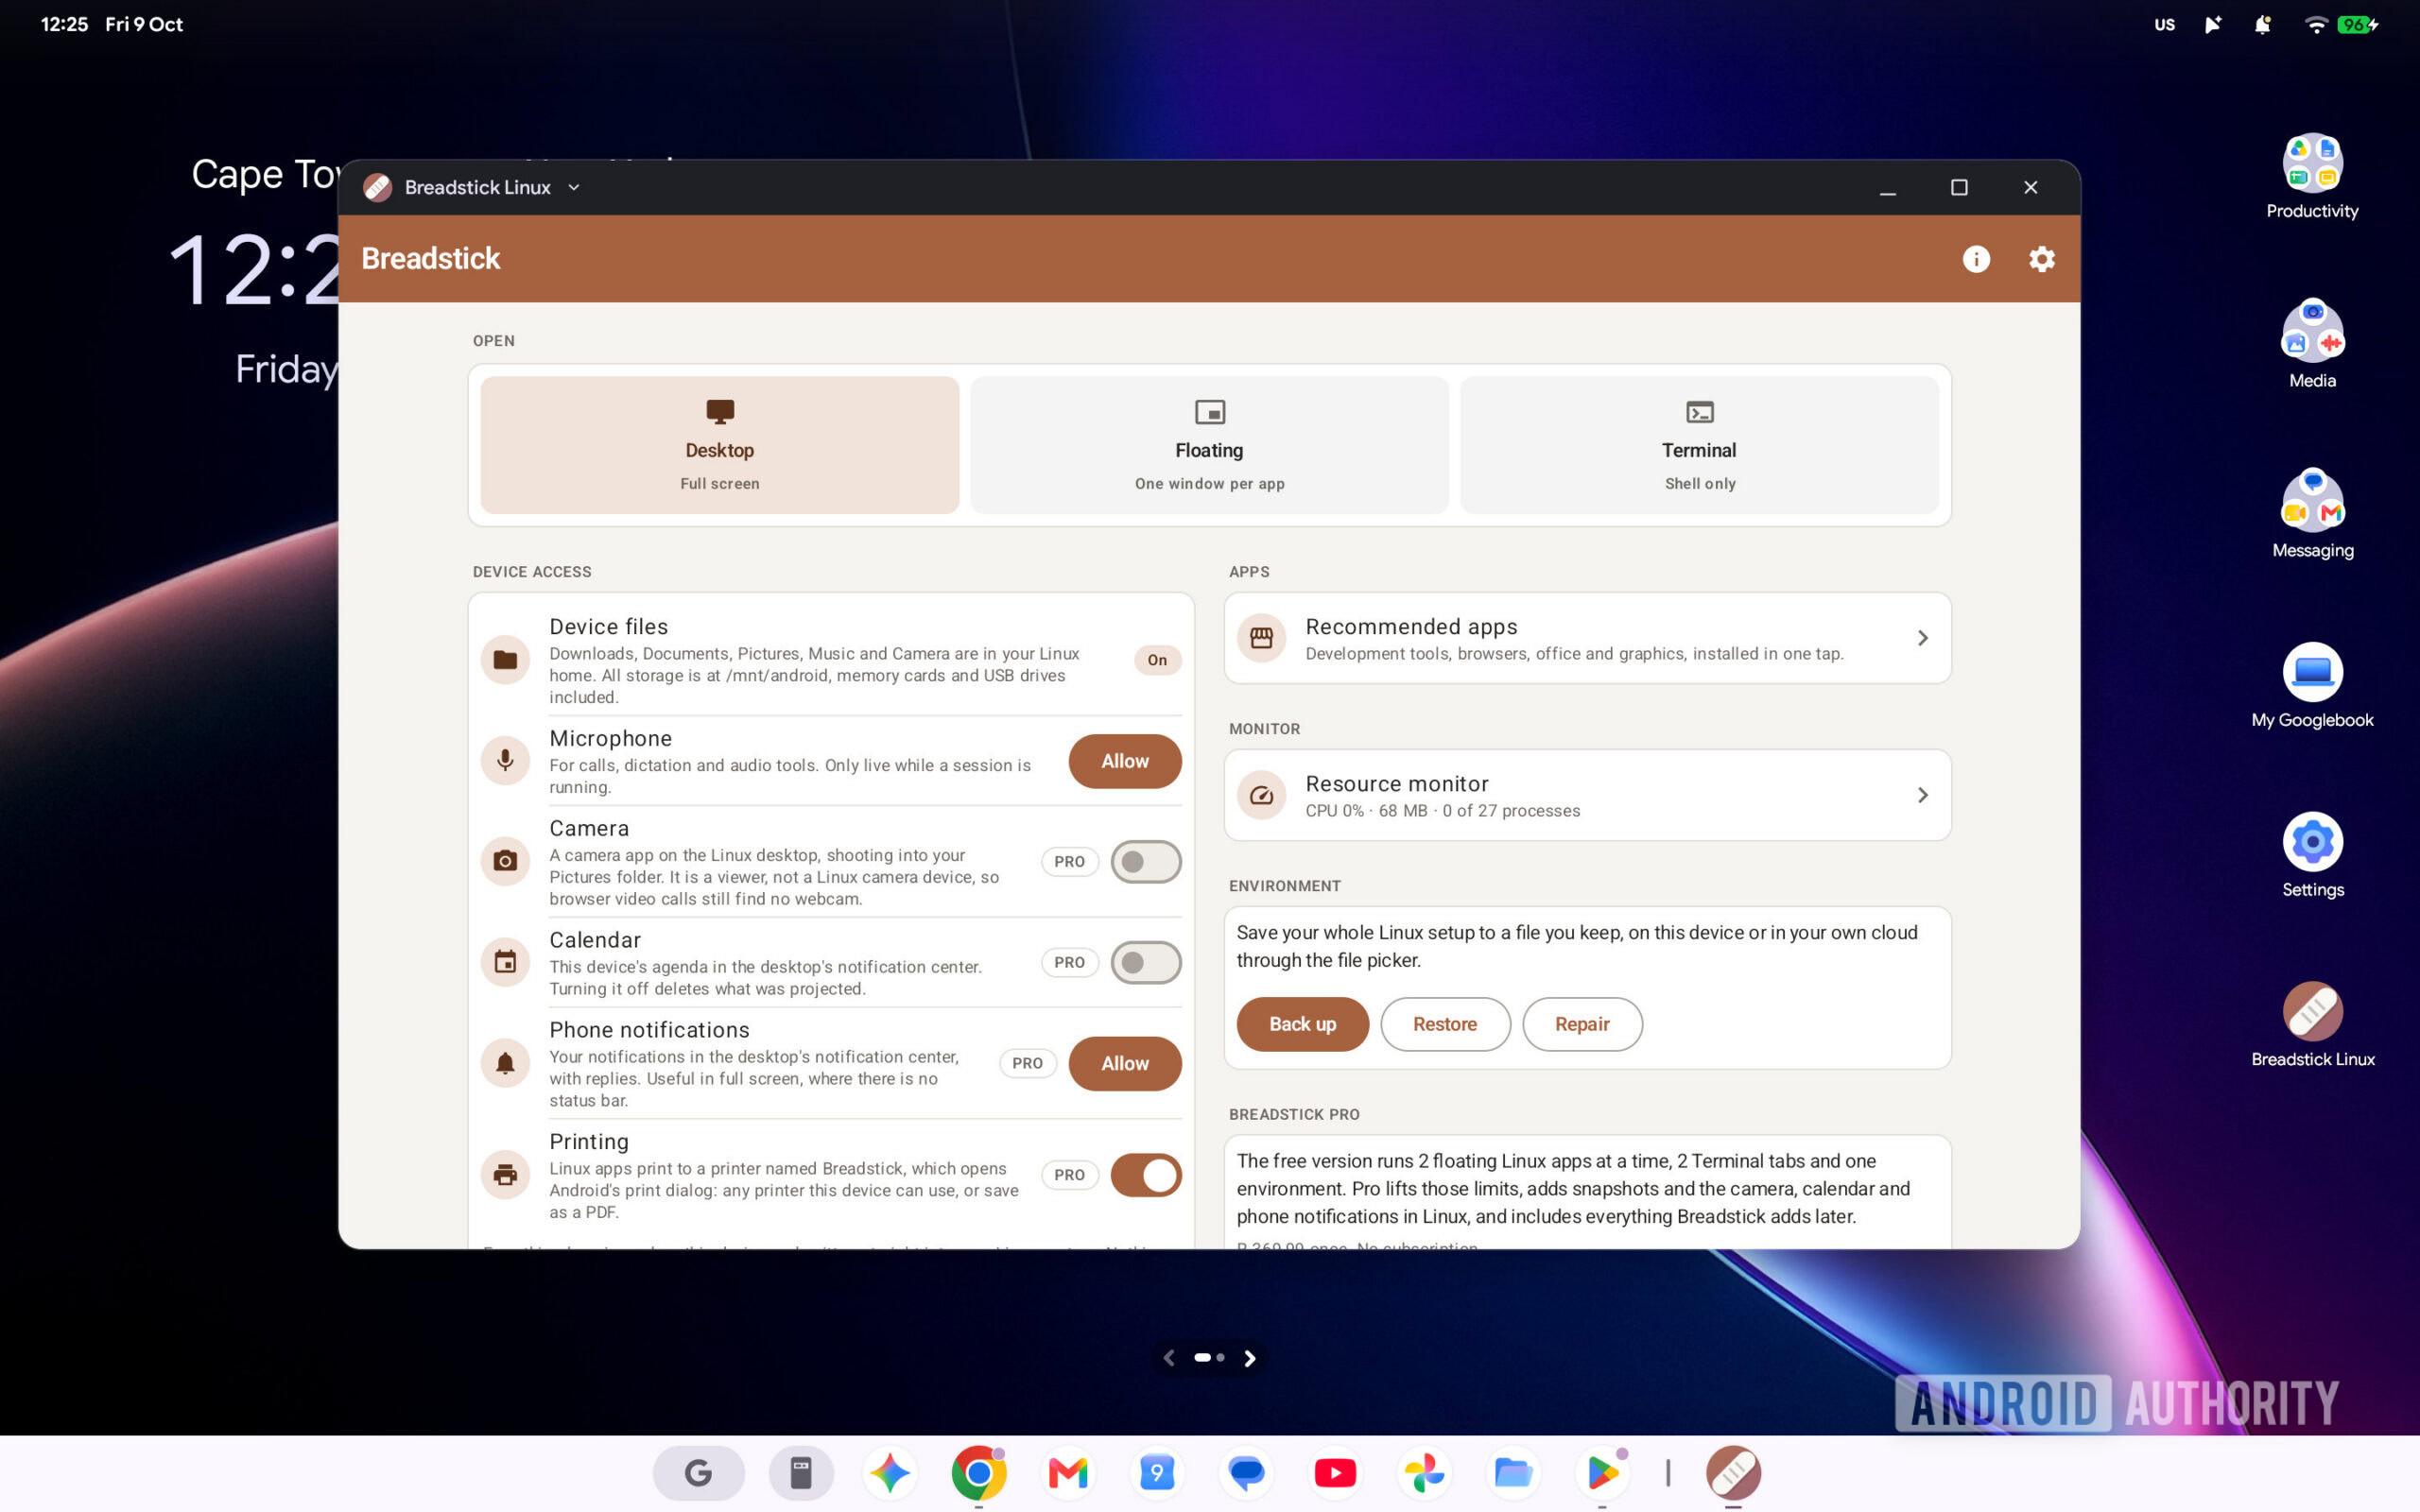
Task: Click the Calendar row icon
Action: 505,962
